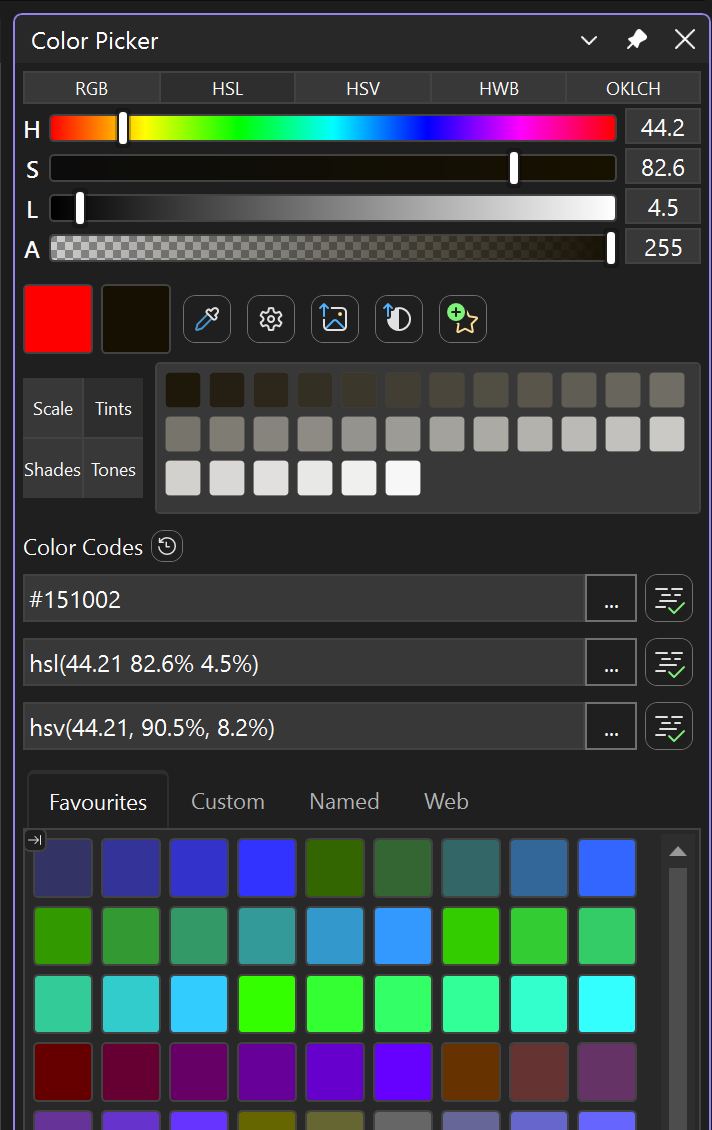Open the Named colors tab

[x=344, y=801]
